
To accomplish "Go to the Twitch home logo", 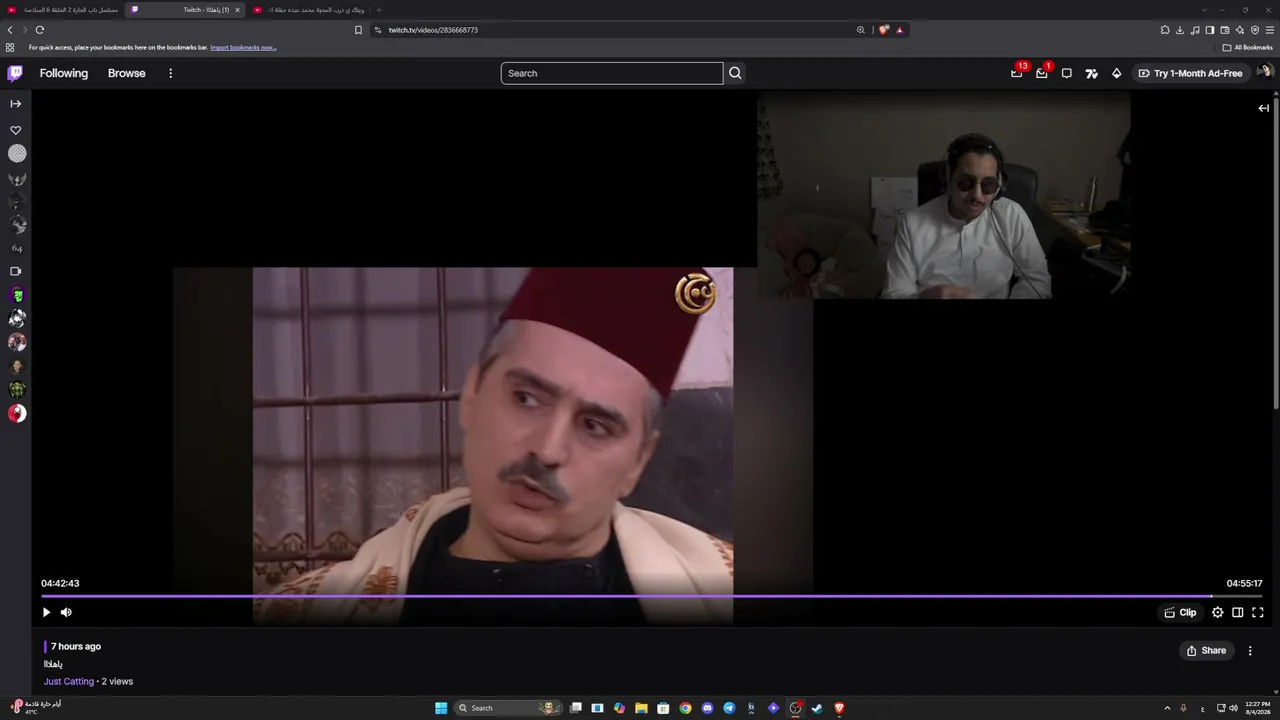I will coord(15,73).
